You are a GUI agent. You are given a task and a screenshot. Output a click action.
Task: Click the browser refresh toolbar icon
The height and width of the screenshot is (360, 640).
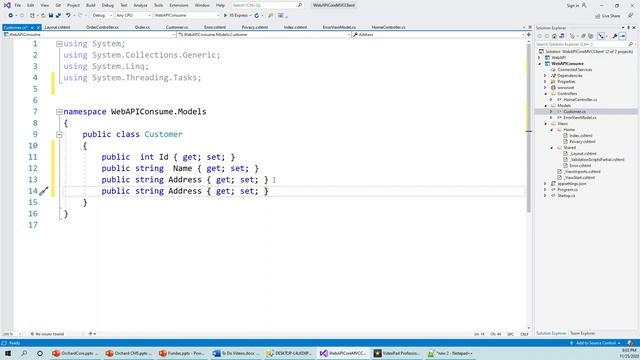(x=256, y=16)
